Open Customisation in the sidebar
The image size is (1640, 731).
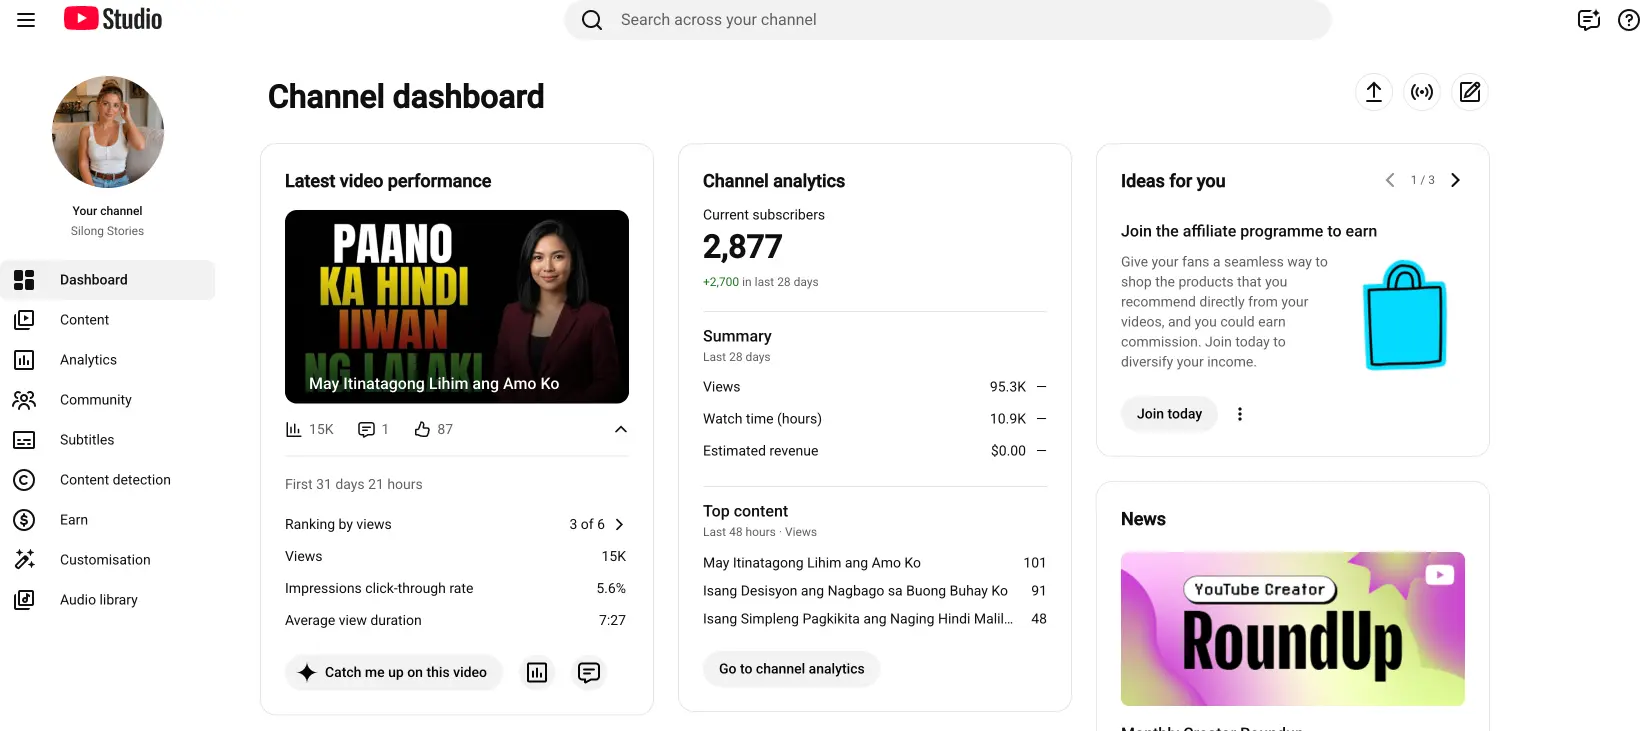pyautogui.click(x=108, y=560)
